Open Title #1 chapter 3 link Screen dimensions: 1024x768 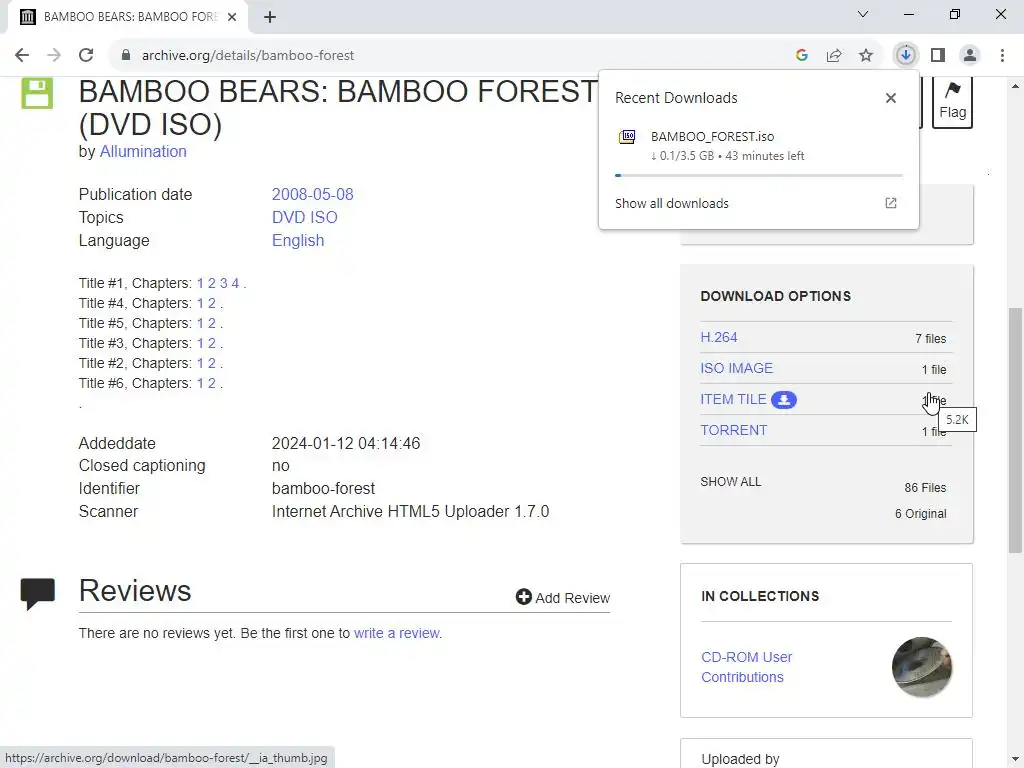(x=223, y=283)
